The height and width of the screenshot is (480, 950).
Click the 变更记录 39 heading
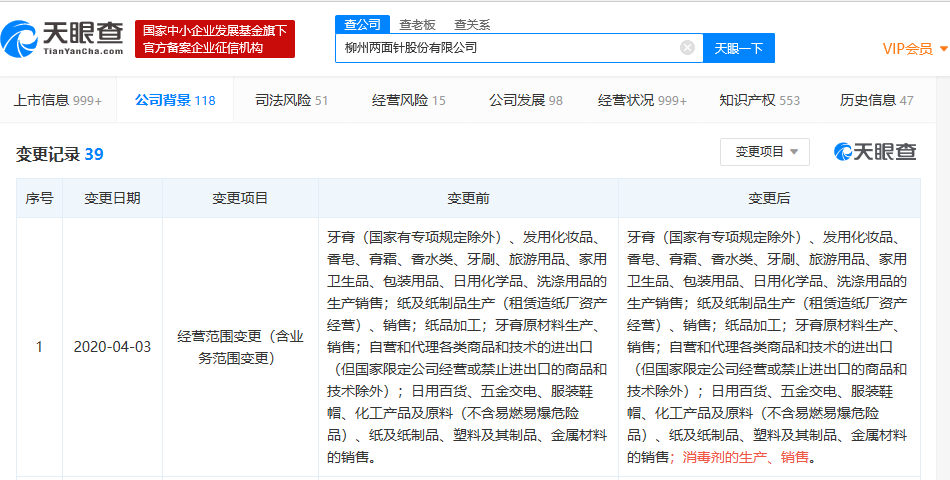(59, 155)
